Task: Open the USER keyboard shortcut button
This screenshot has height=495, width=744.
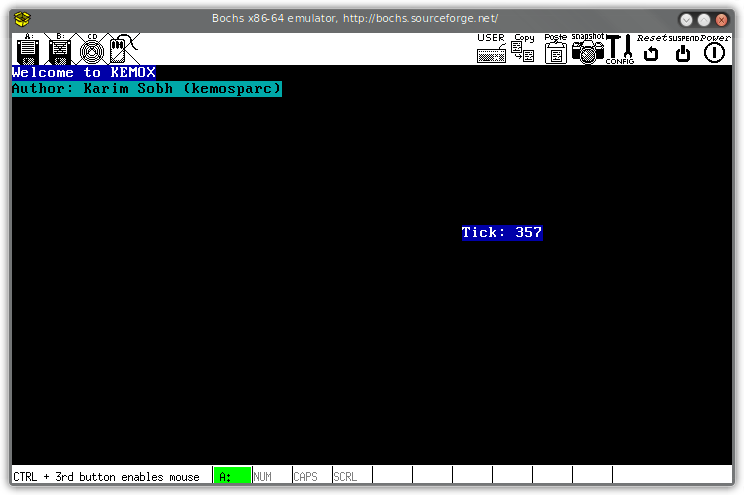Action: pos(491,48)
